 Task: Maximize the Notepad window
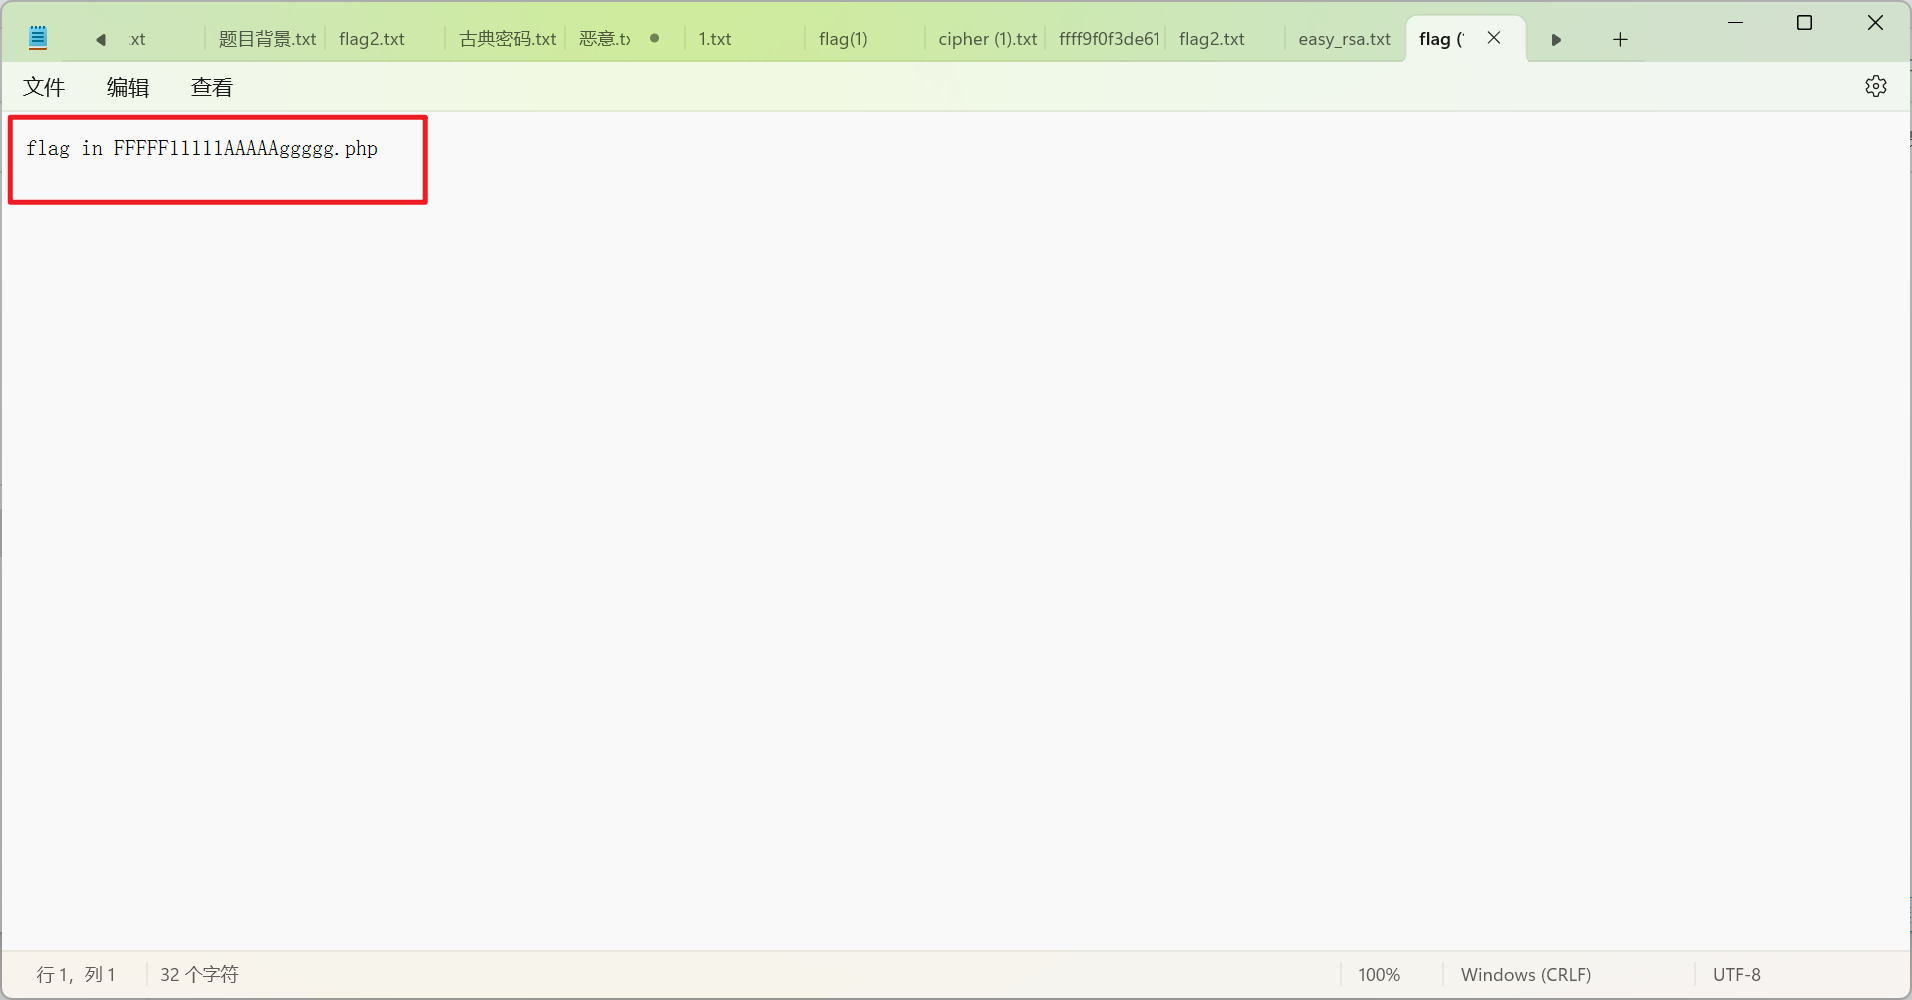tap(1805, 22)
